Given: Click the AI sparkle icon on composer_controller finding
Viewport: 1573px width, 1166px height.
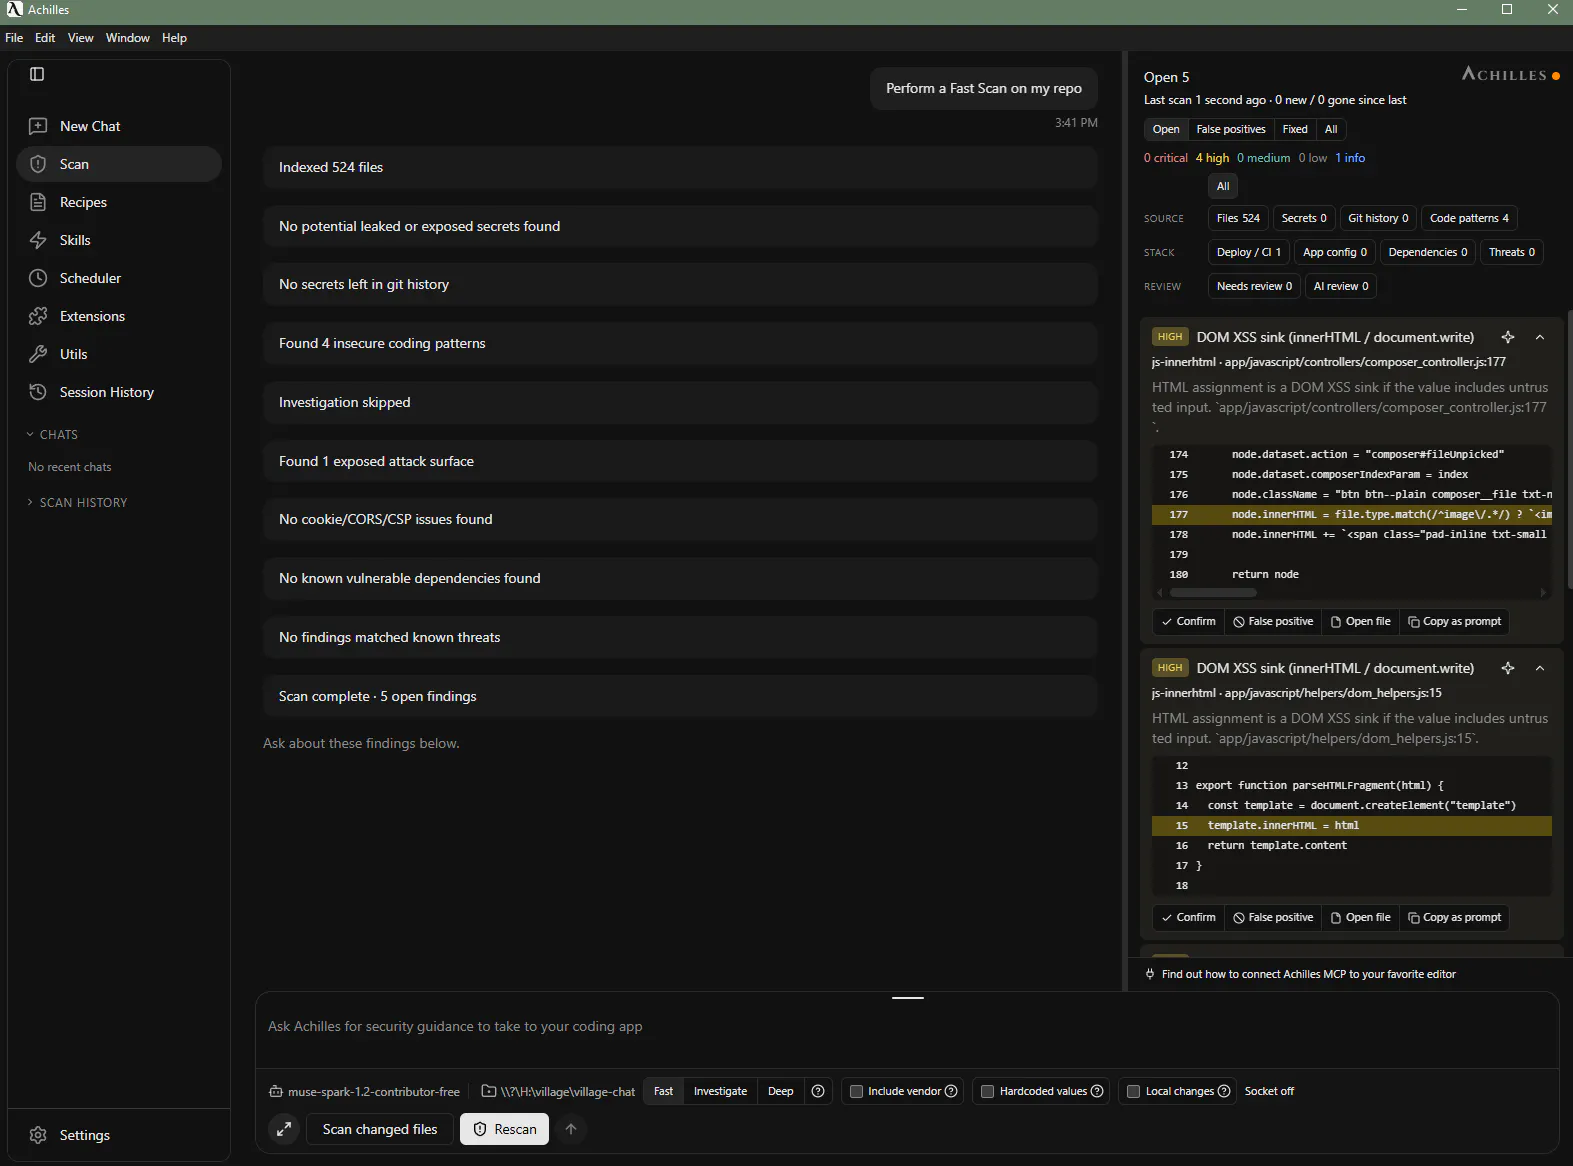Looking at the screenshot, I should (x=1508, y=337).
